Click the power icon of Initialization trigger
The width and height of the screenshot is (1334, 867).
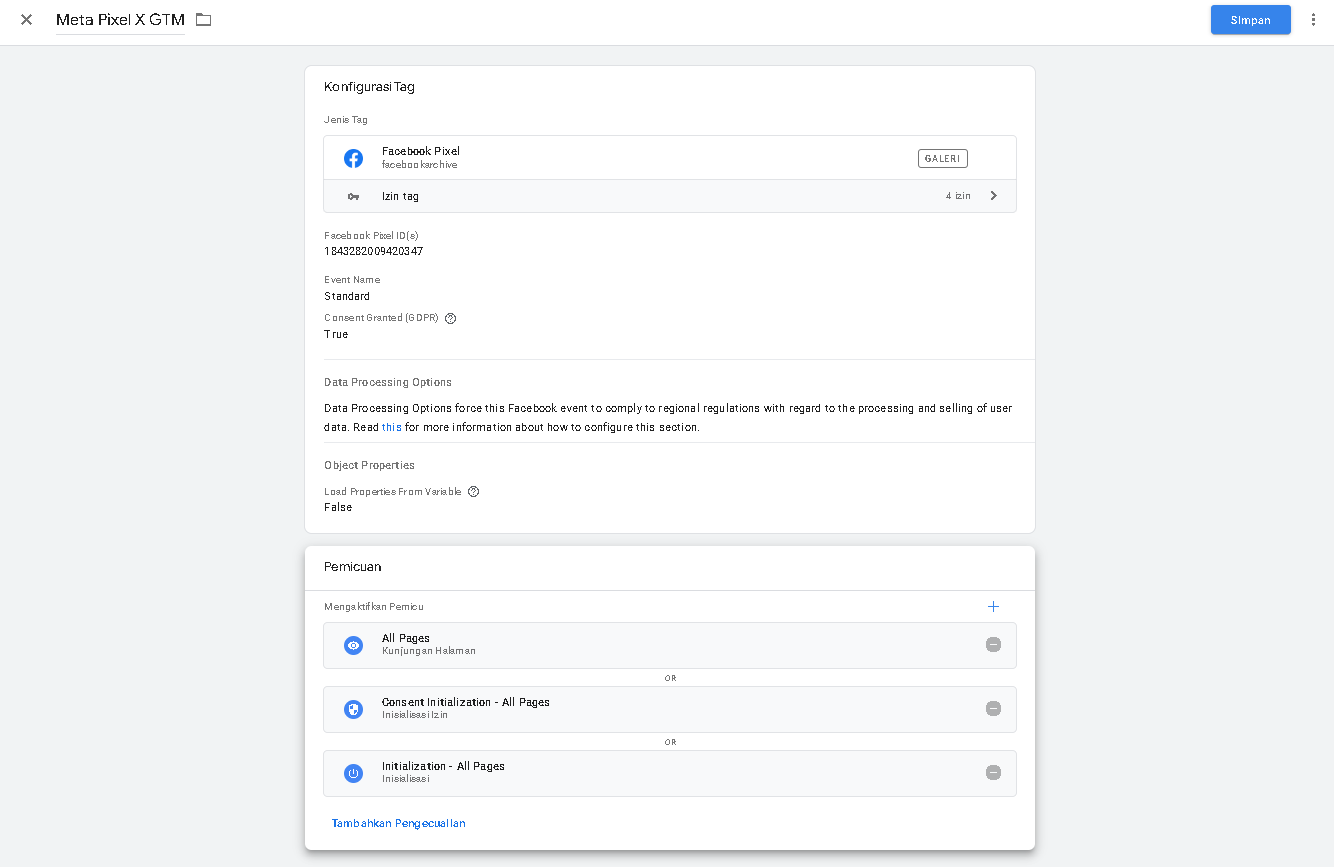pyautogui.click(x=353, y=773)
